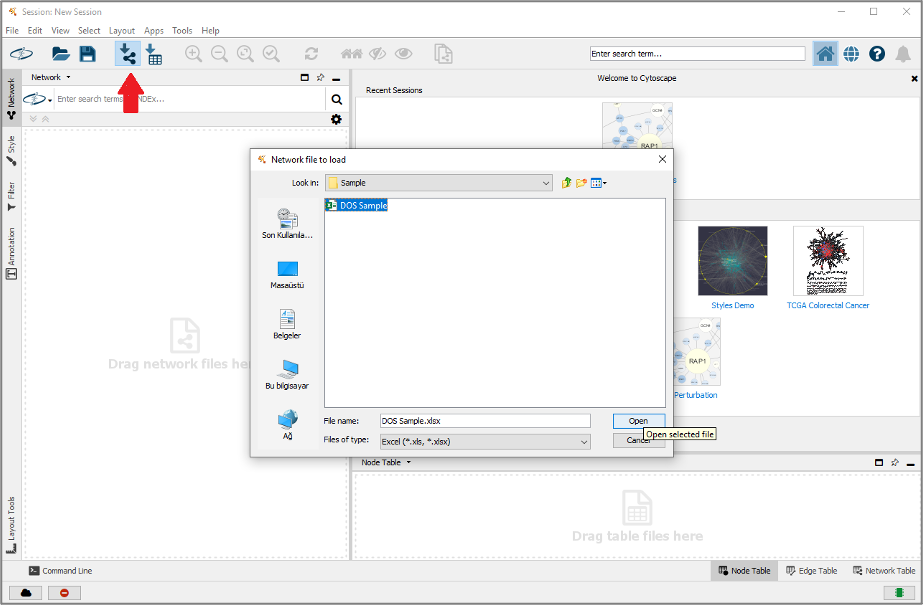Open the Layout menu
This screenshot has height=606, width=924.
click(122, 31)
